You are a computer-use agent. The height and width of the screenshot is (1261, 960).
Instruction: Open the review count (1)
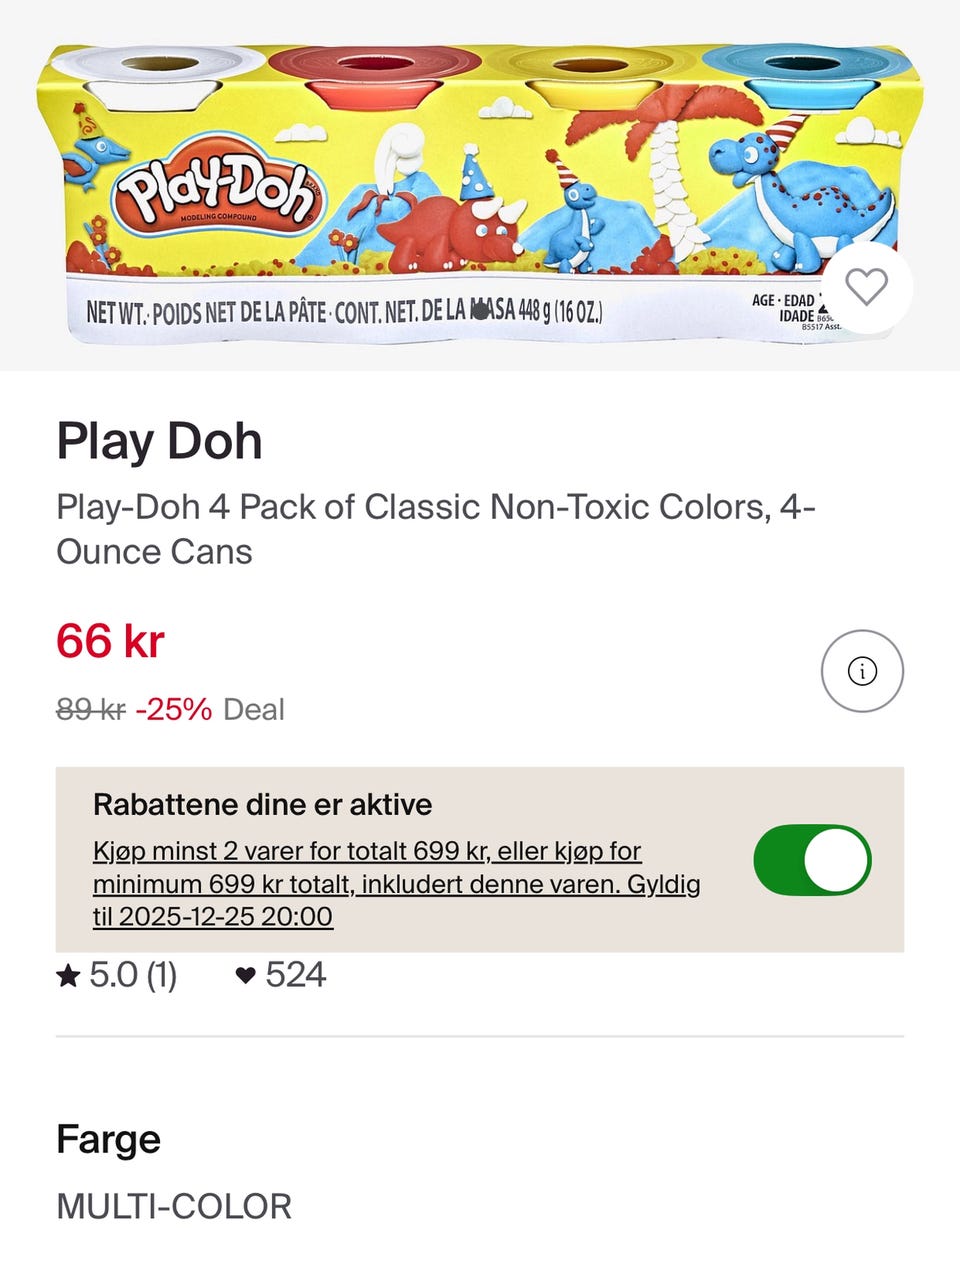point(161,976)
